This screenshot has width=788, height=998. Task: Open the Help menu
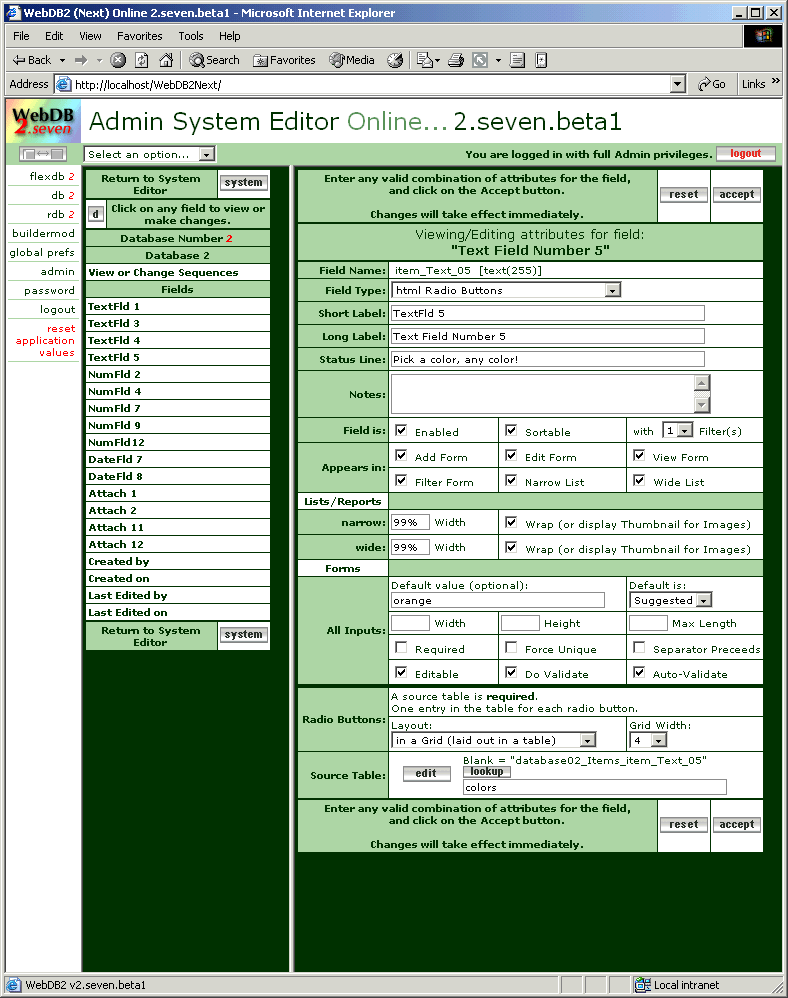click(x=230, y=36)
